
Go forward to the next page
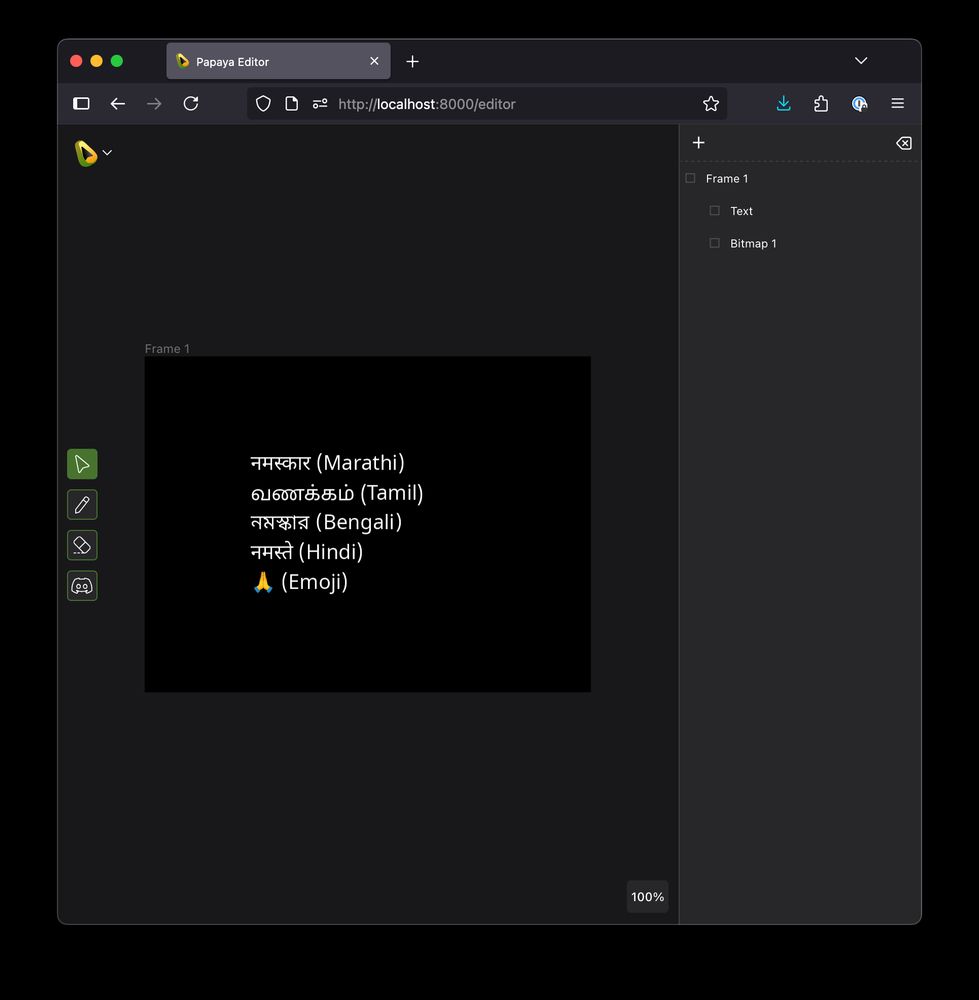tap(154, 103)
